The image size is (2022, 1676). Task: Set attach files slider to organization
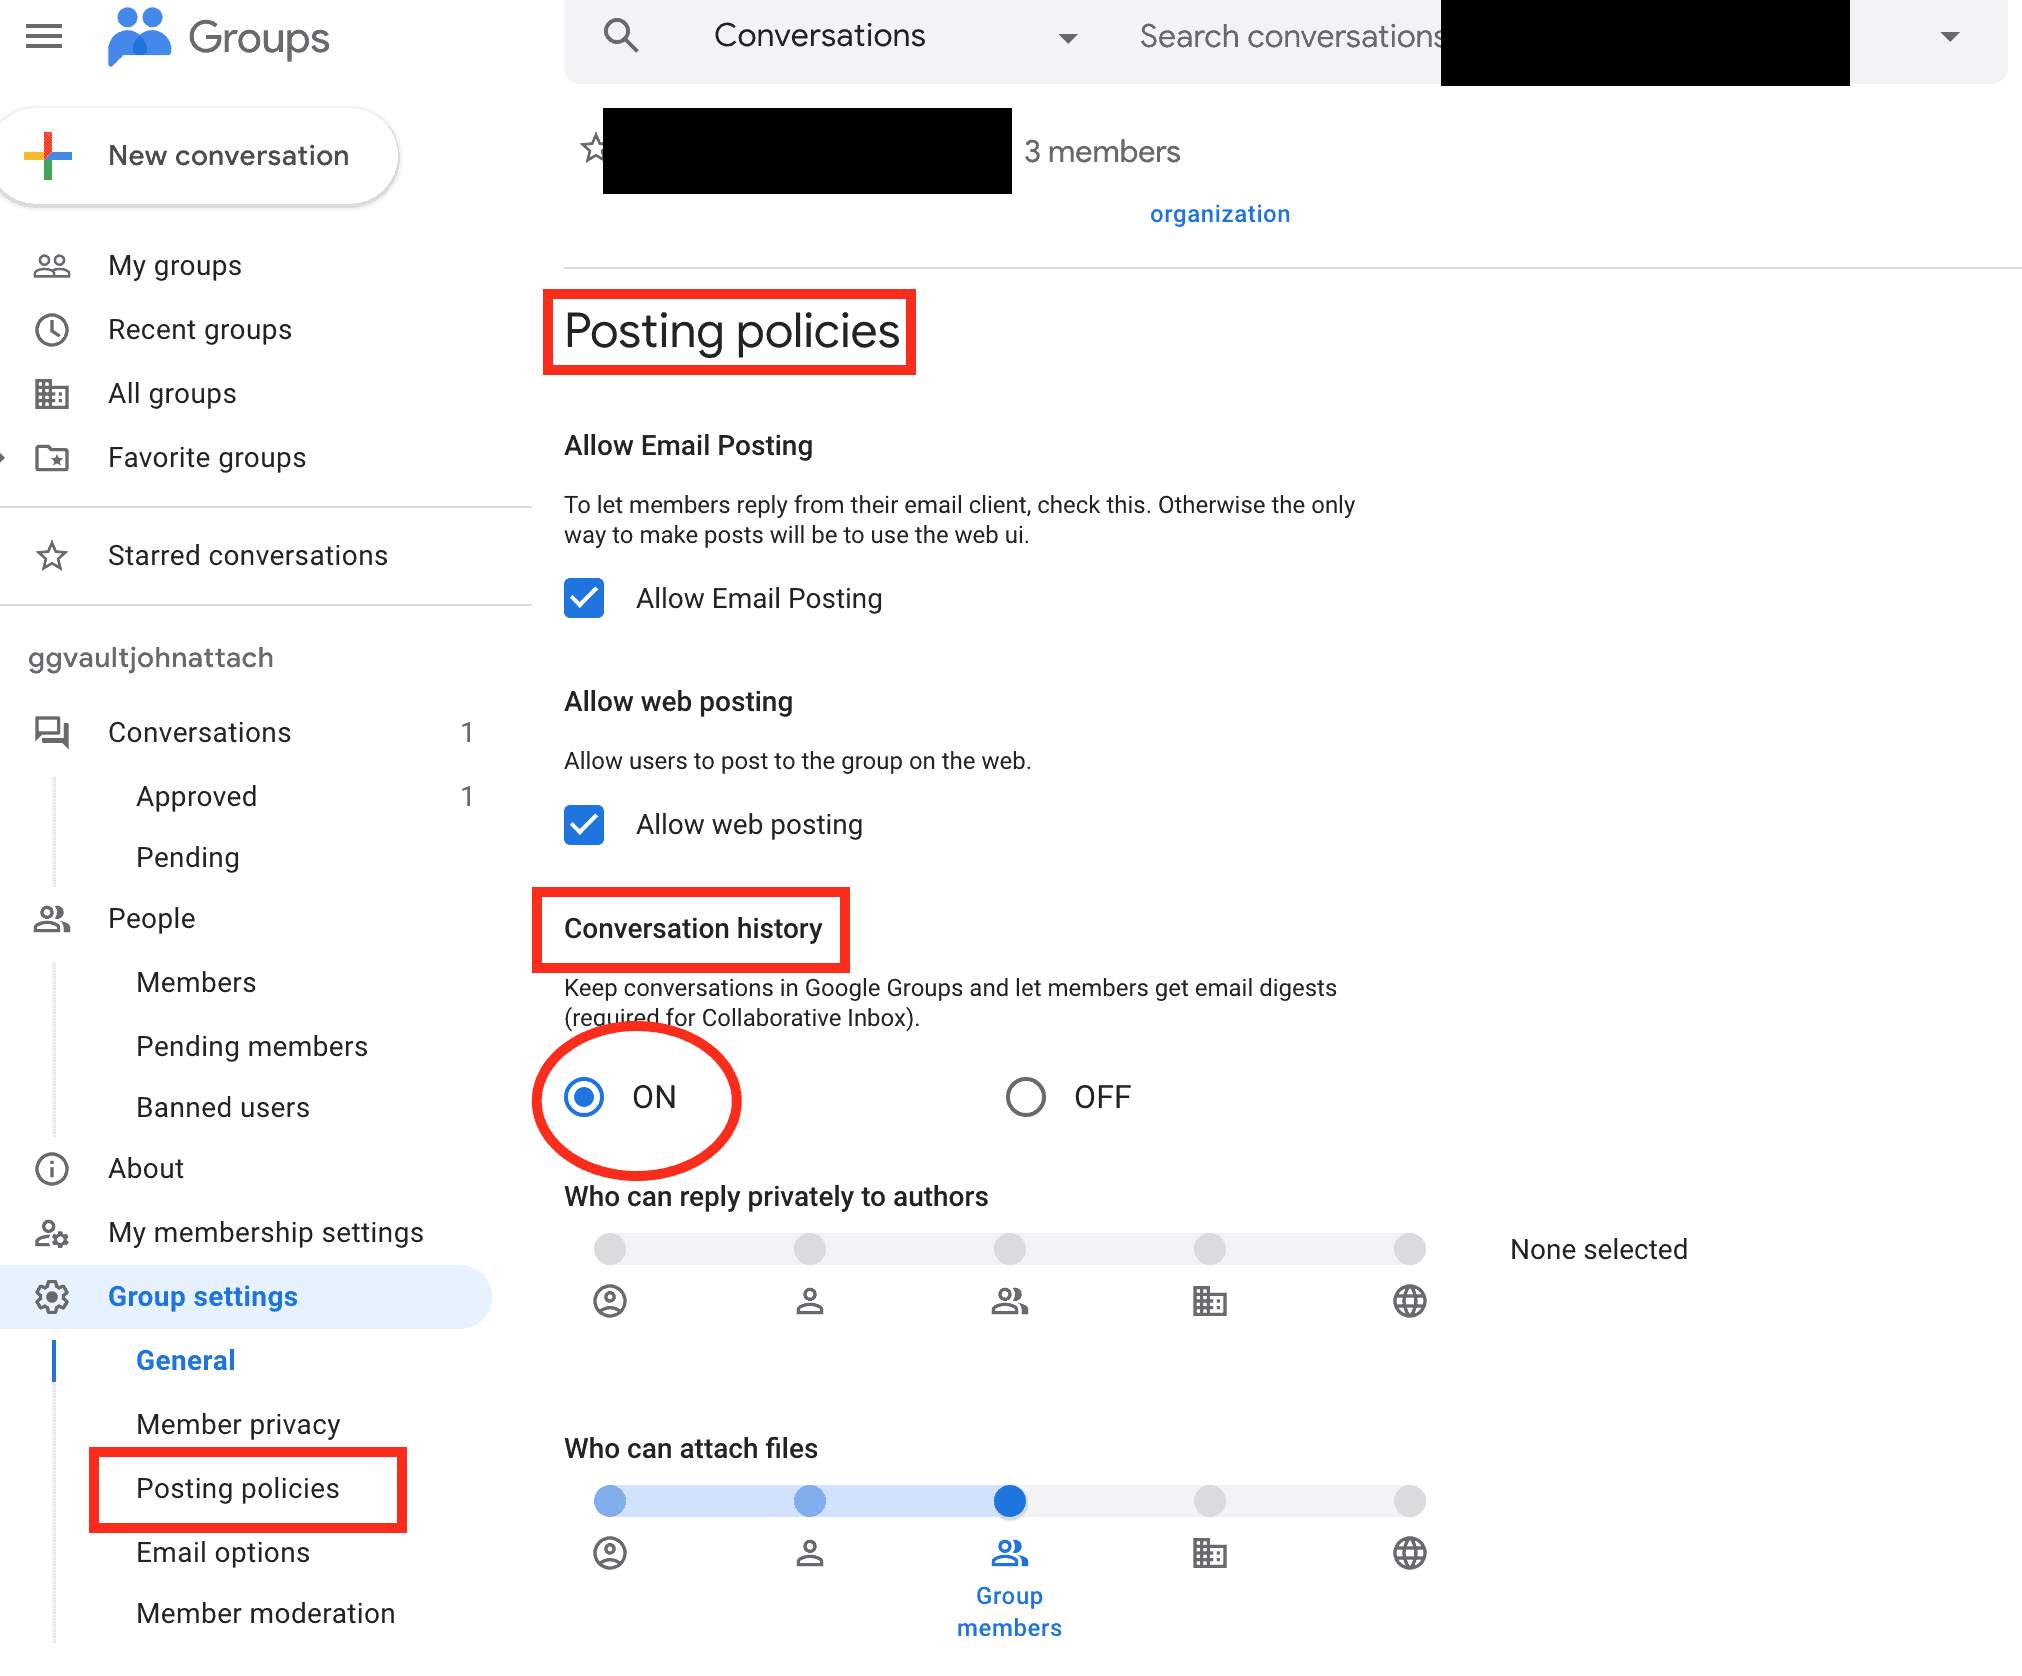pos(1210,1501)
